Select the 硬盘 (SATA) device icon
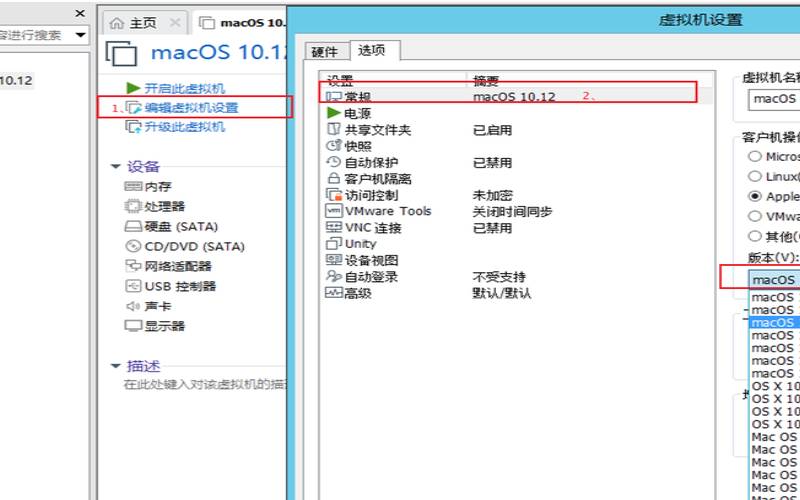Screen dimensions: 800x500 [133, 226]
